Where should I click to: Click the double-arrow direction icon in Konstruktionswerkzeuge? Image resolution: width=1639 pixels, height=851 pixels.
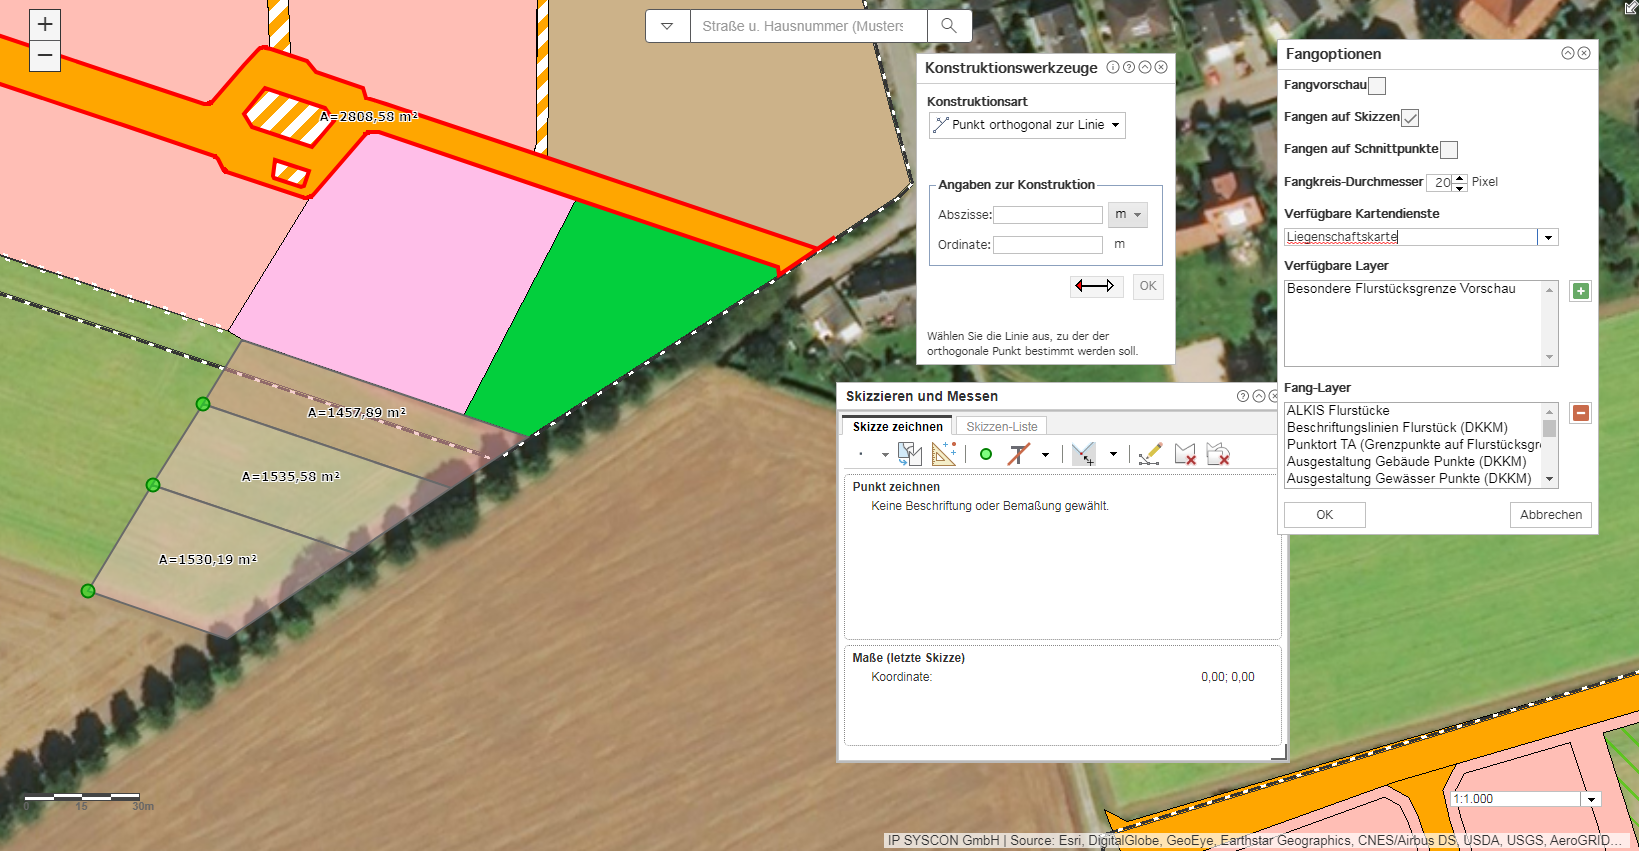pyautogui.click(x=1095, y=286)
